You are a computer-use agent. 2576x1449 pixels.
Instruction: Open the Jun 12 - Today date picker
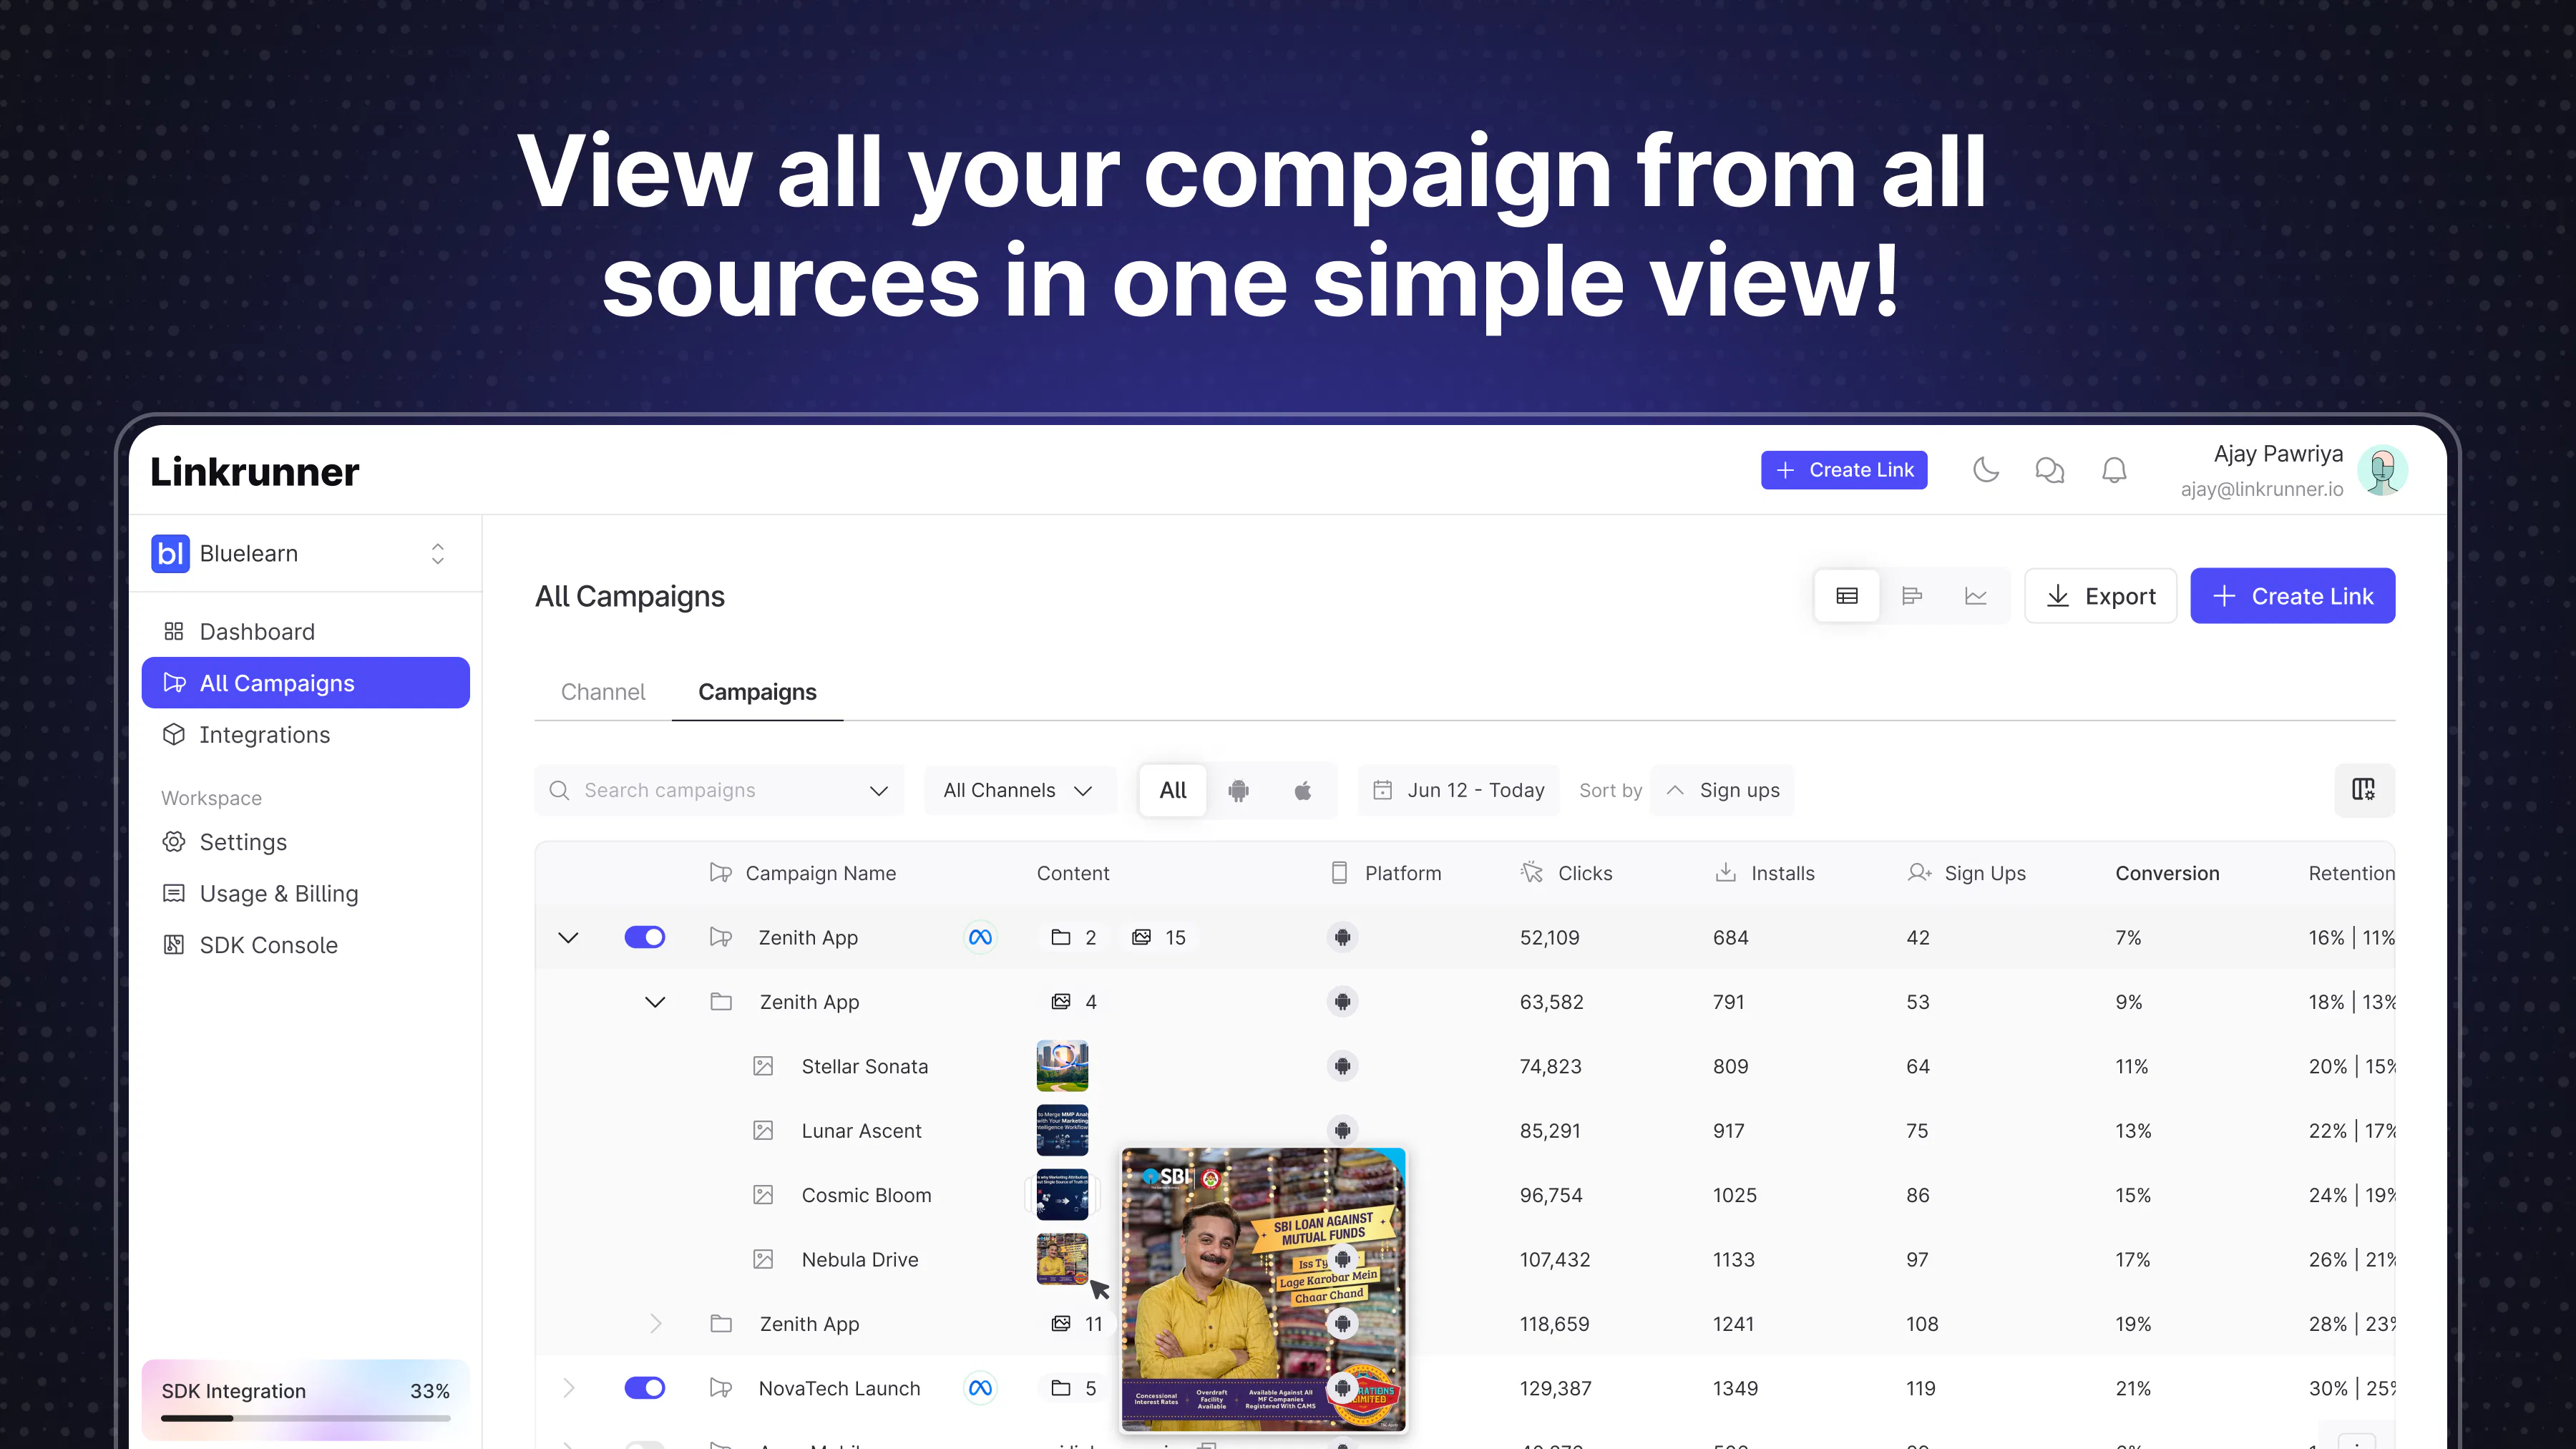click(x=1459, y=790)
